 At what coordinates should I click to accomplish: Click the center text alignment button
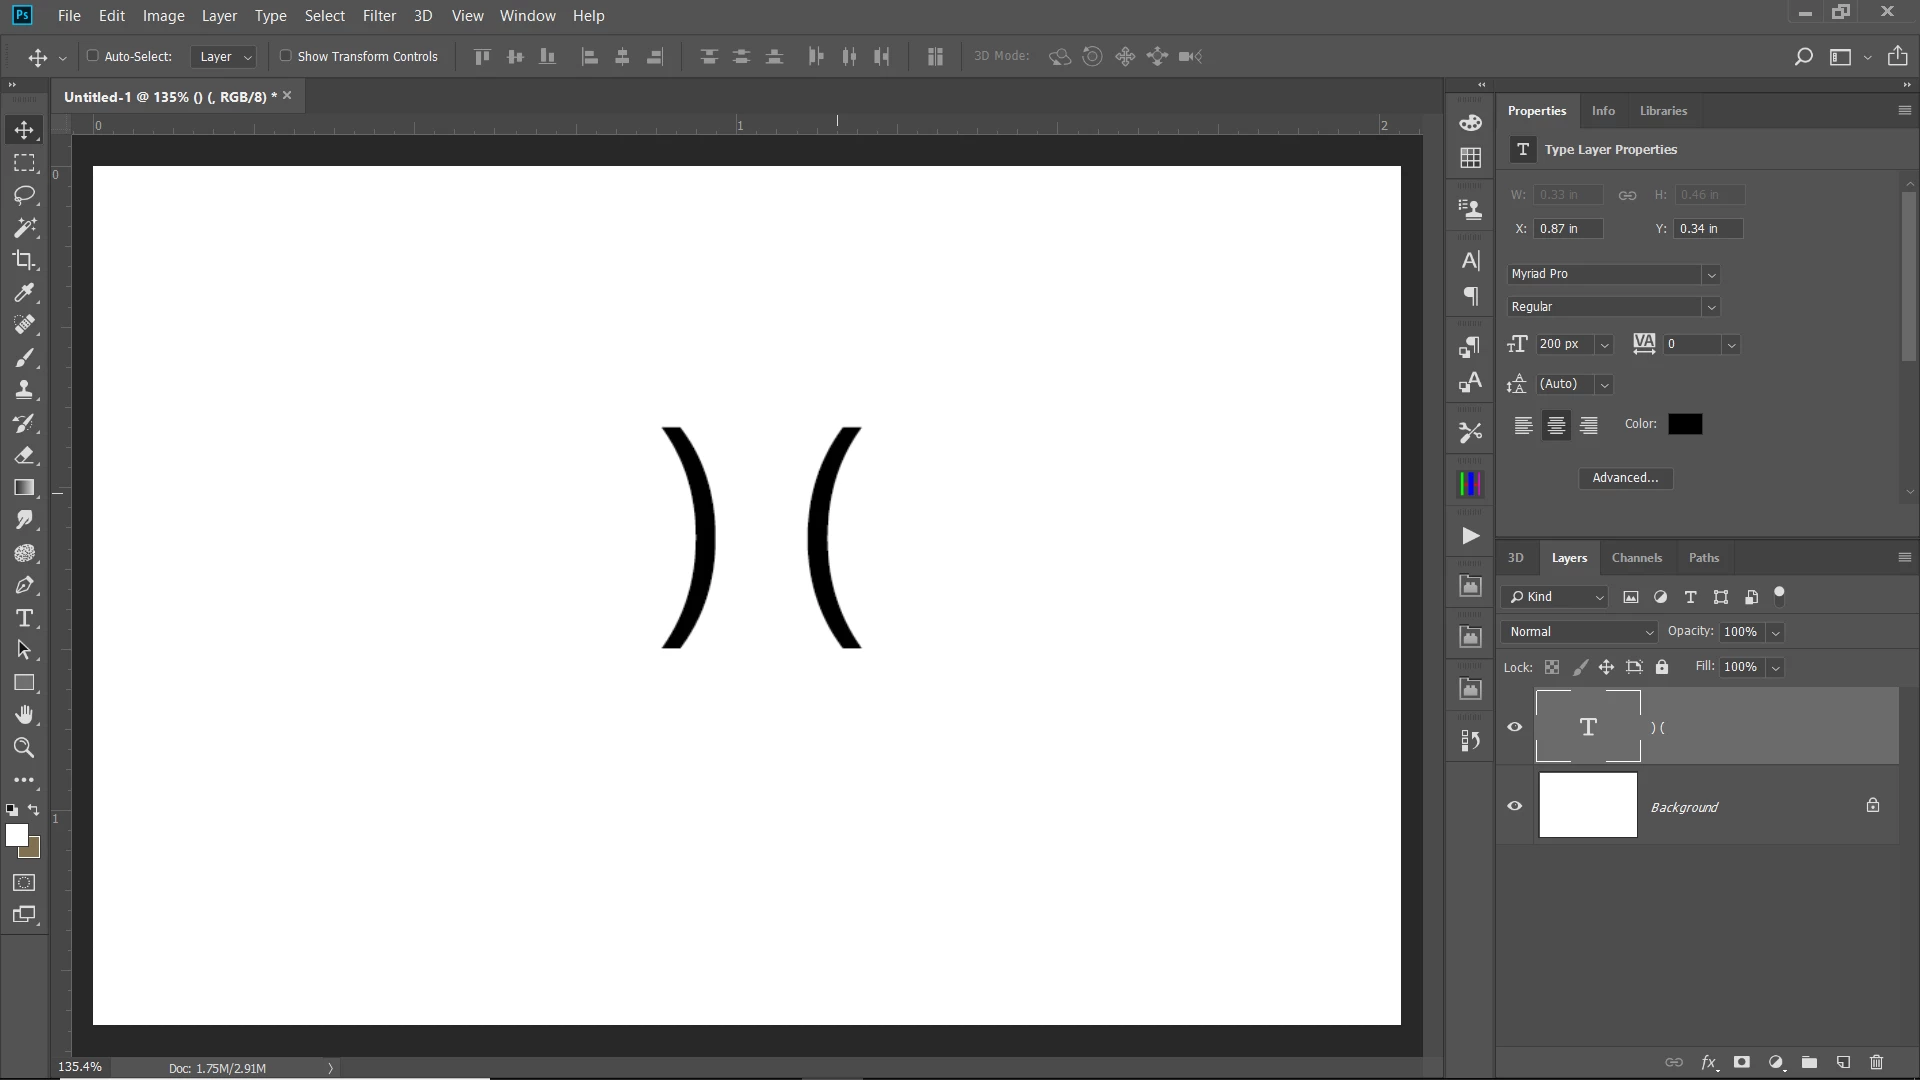pos(1556,425)
